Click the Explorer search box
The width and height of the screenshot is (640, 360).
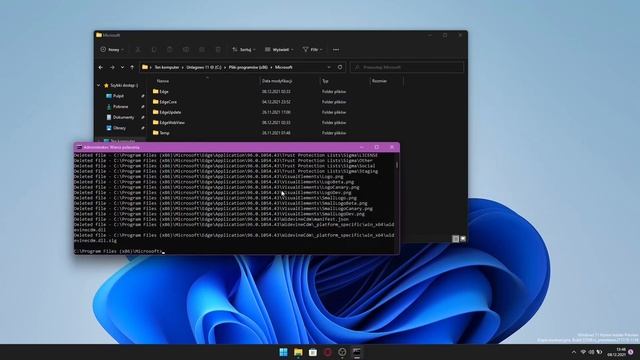point(407,67)
